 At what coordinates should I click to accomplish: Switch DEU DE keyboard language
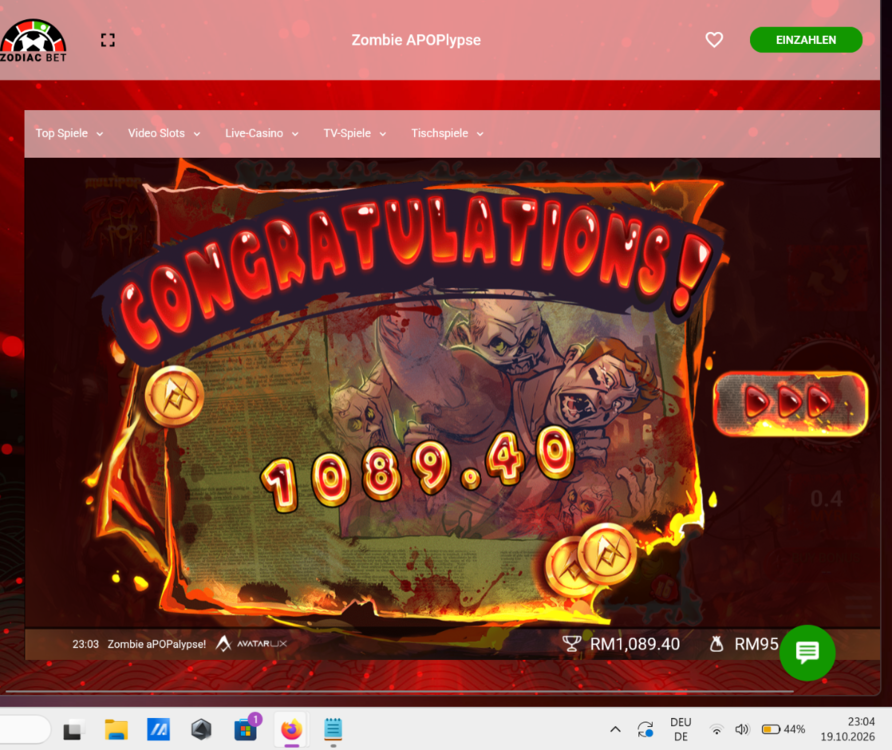[680, 730]
